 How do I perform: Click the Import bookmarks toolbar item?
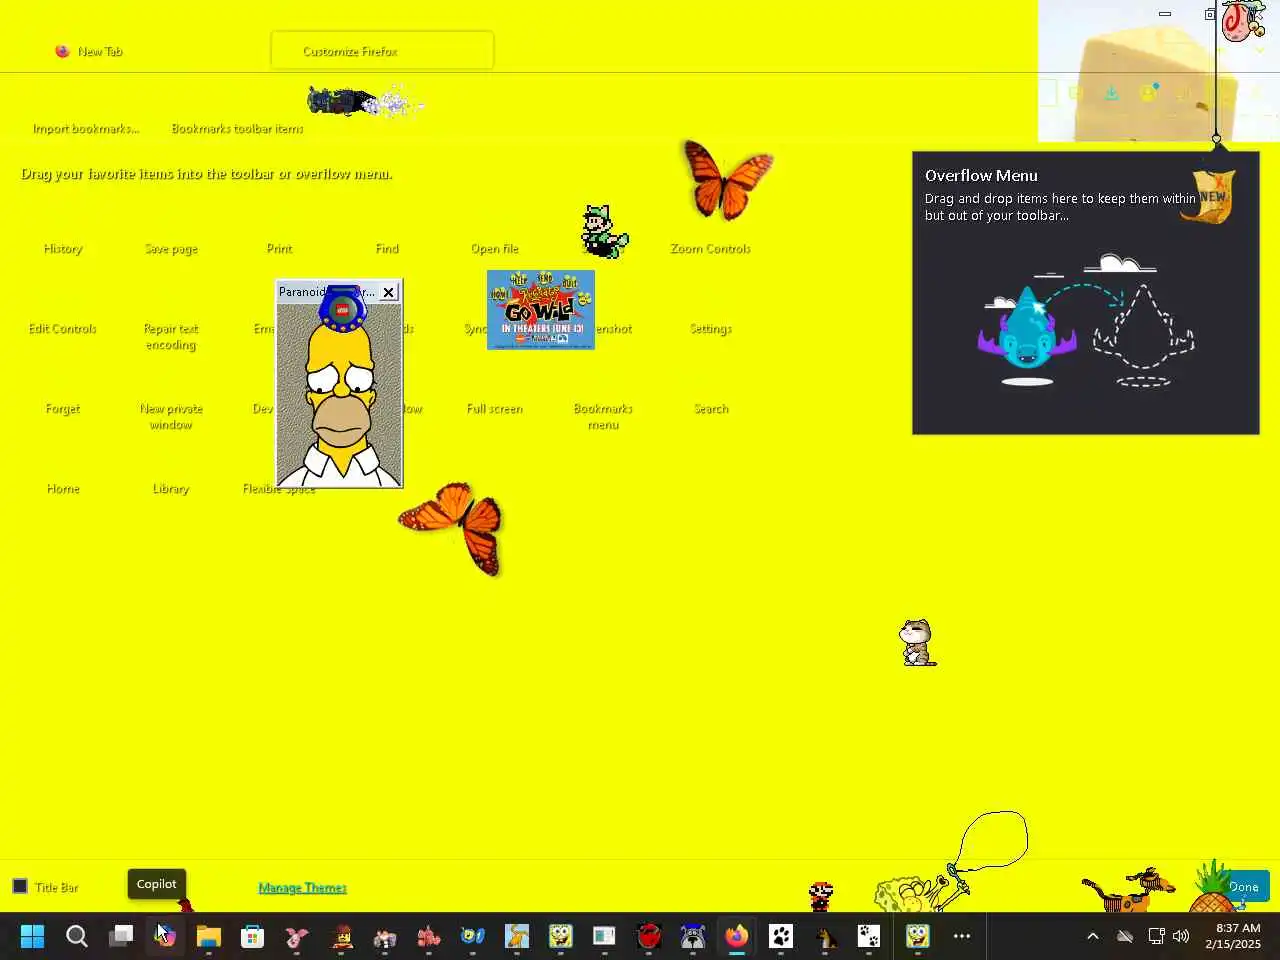click(86, 129)
